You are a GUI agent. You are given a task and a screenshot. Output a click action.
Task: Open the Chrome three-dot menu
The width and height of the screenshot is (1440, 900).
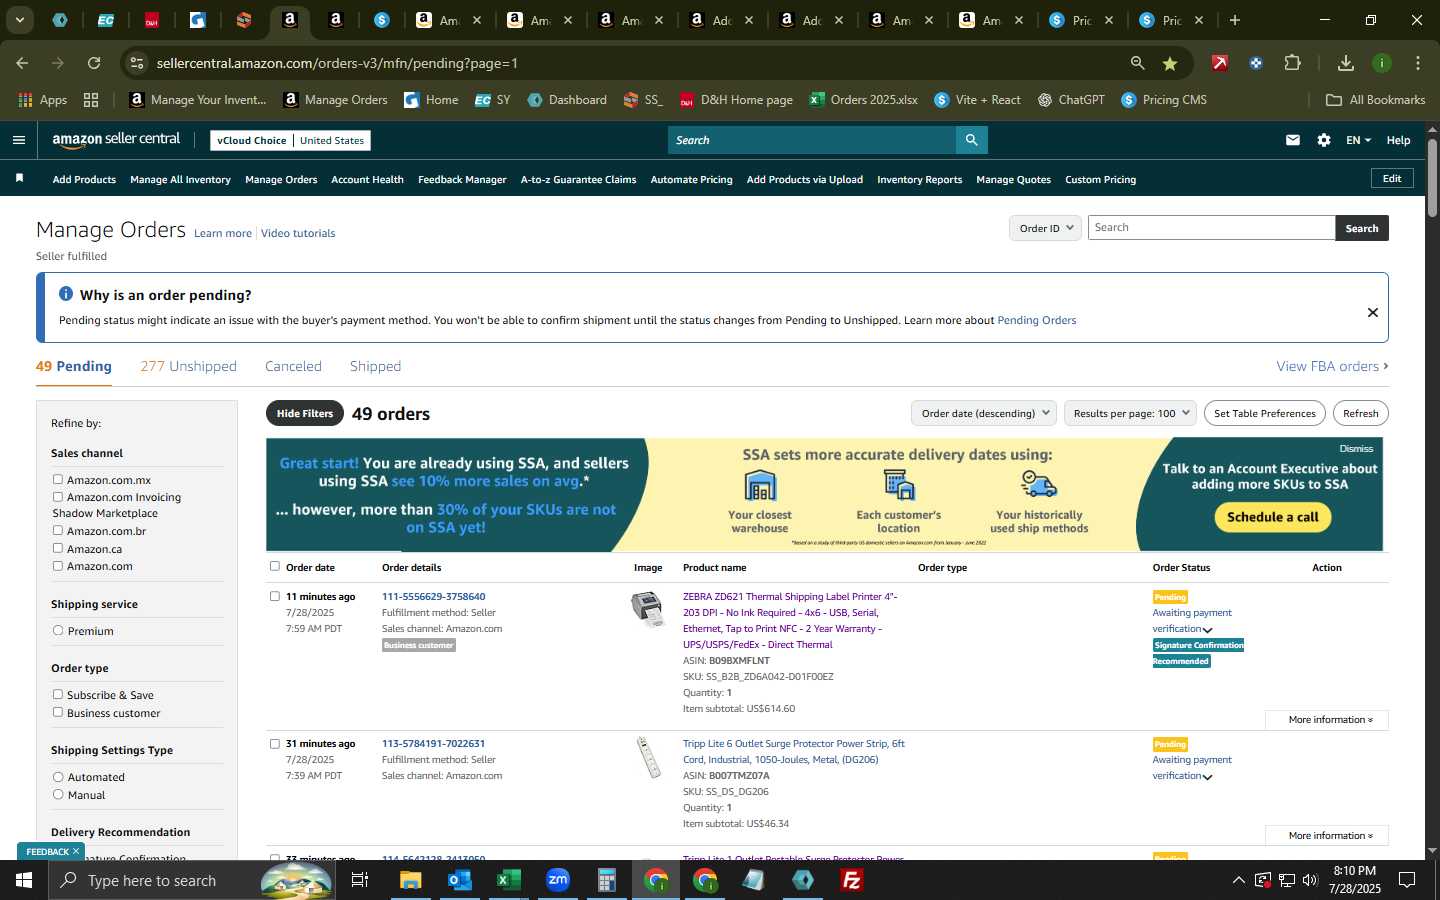pyautogui.click(x=1418, y=63)
